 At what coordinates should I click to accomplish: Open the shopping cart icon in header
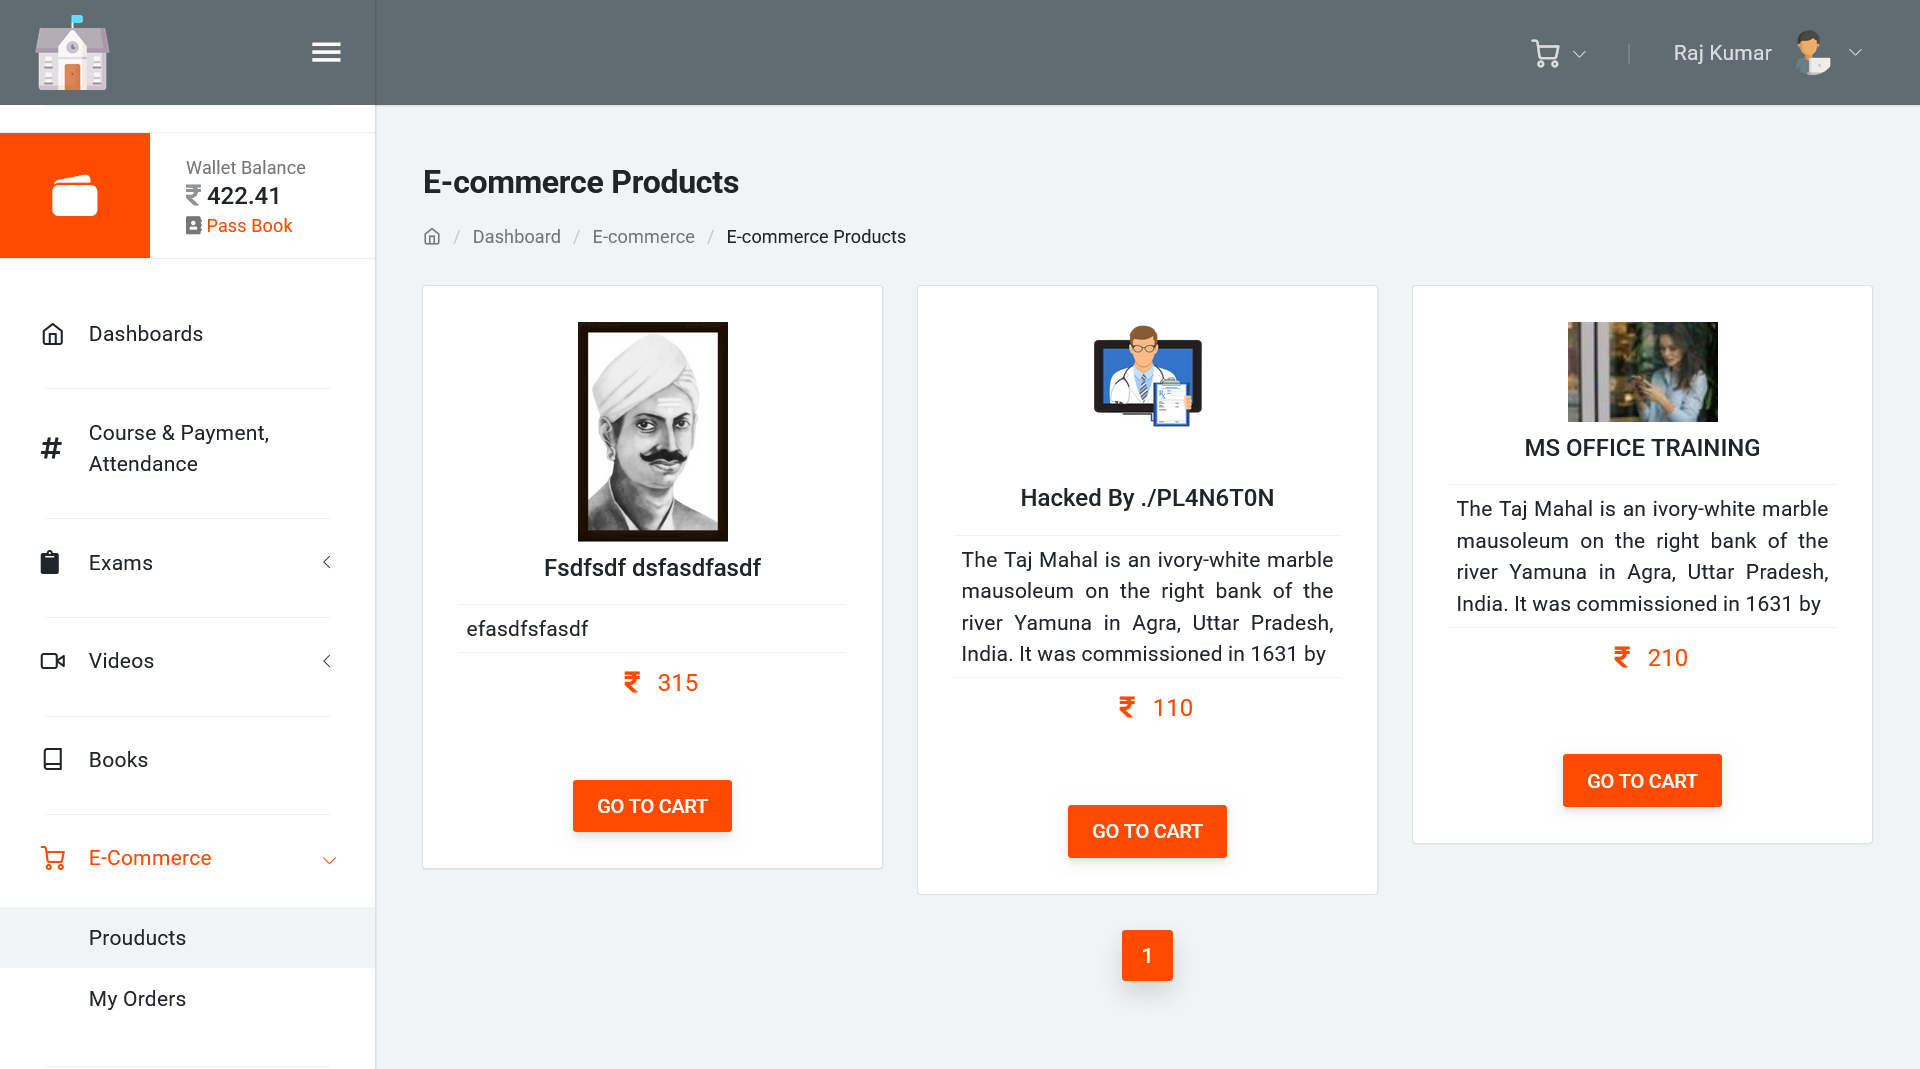[x=1545, y=53]
